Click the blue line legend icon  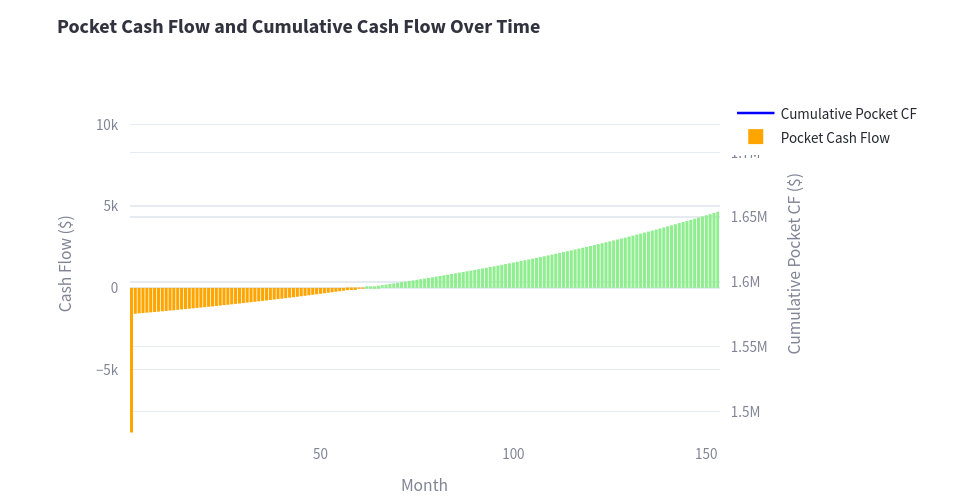tap(755, 113)
